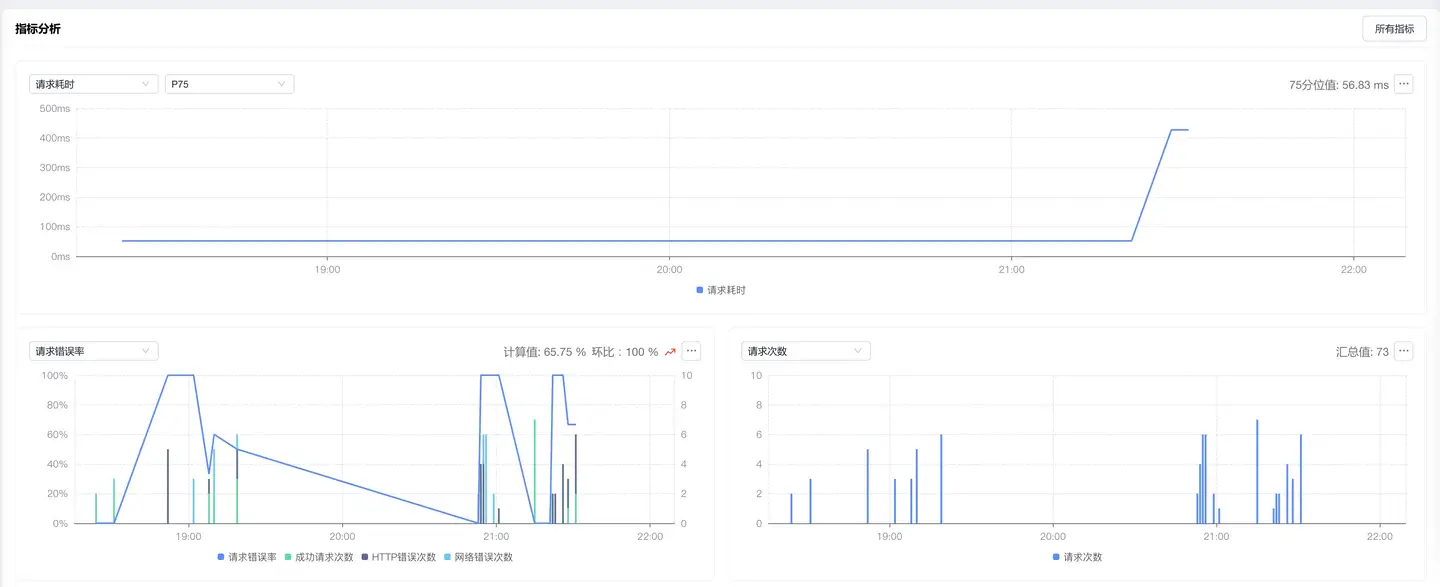
Task: Toggle the 请求错误率 legend series
Action: 247,557
